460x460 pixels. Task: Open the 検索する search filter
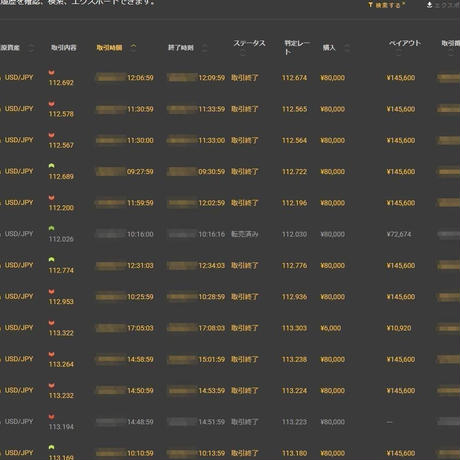tap(387, 5)
